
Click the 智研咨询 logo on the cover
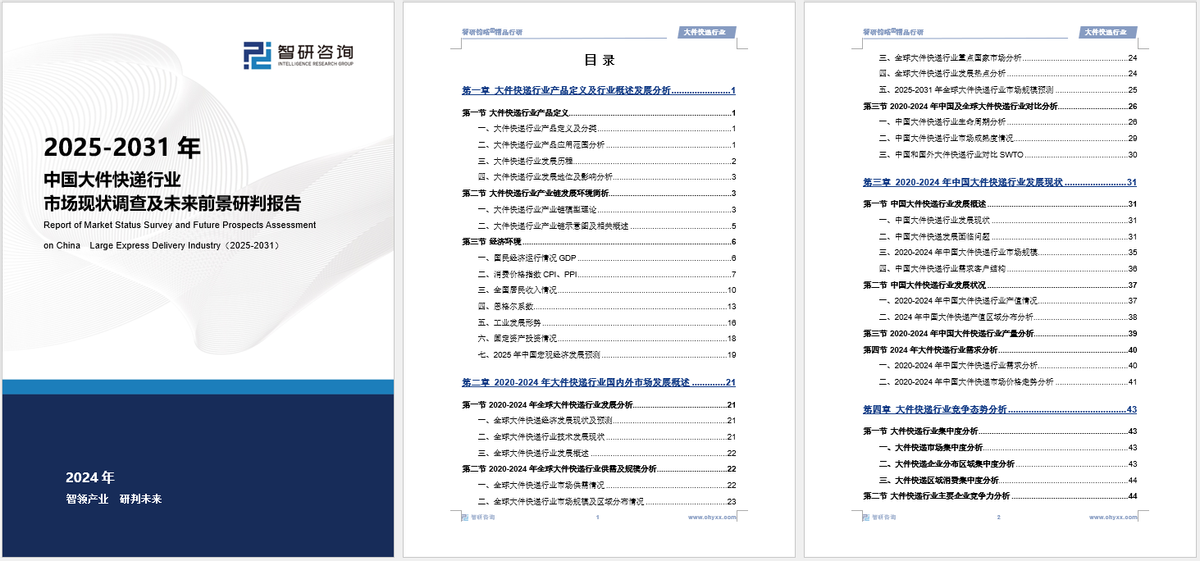299,55
